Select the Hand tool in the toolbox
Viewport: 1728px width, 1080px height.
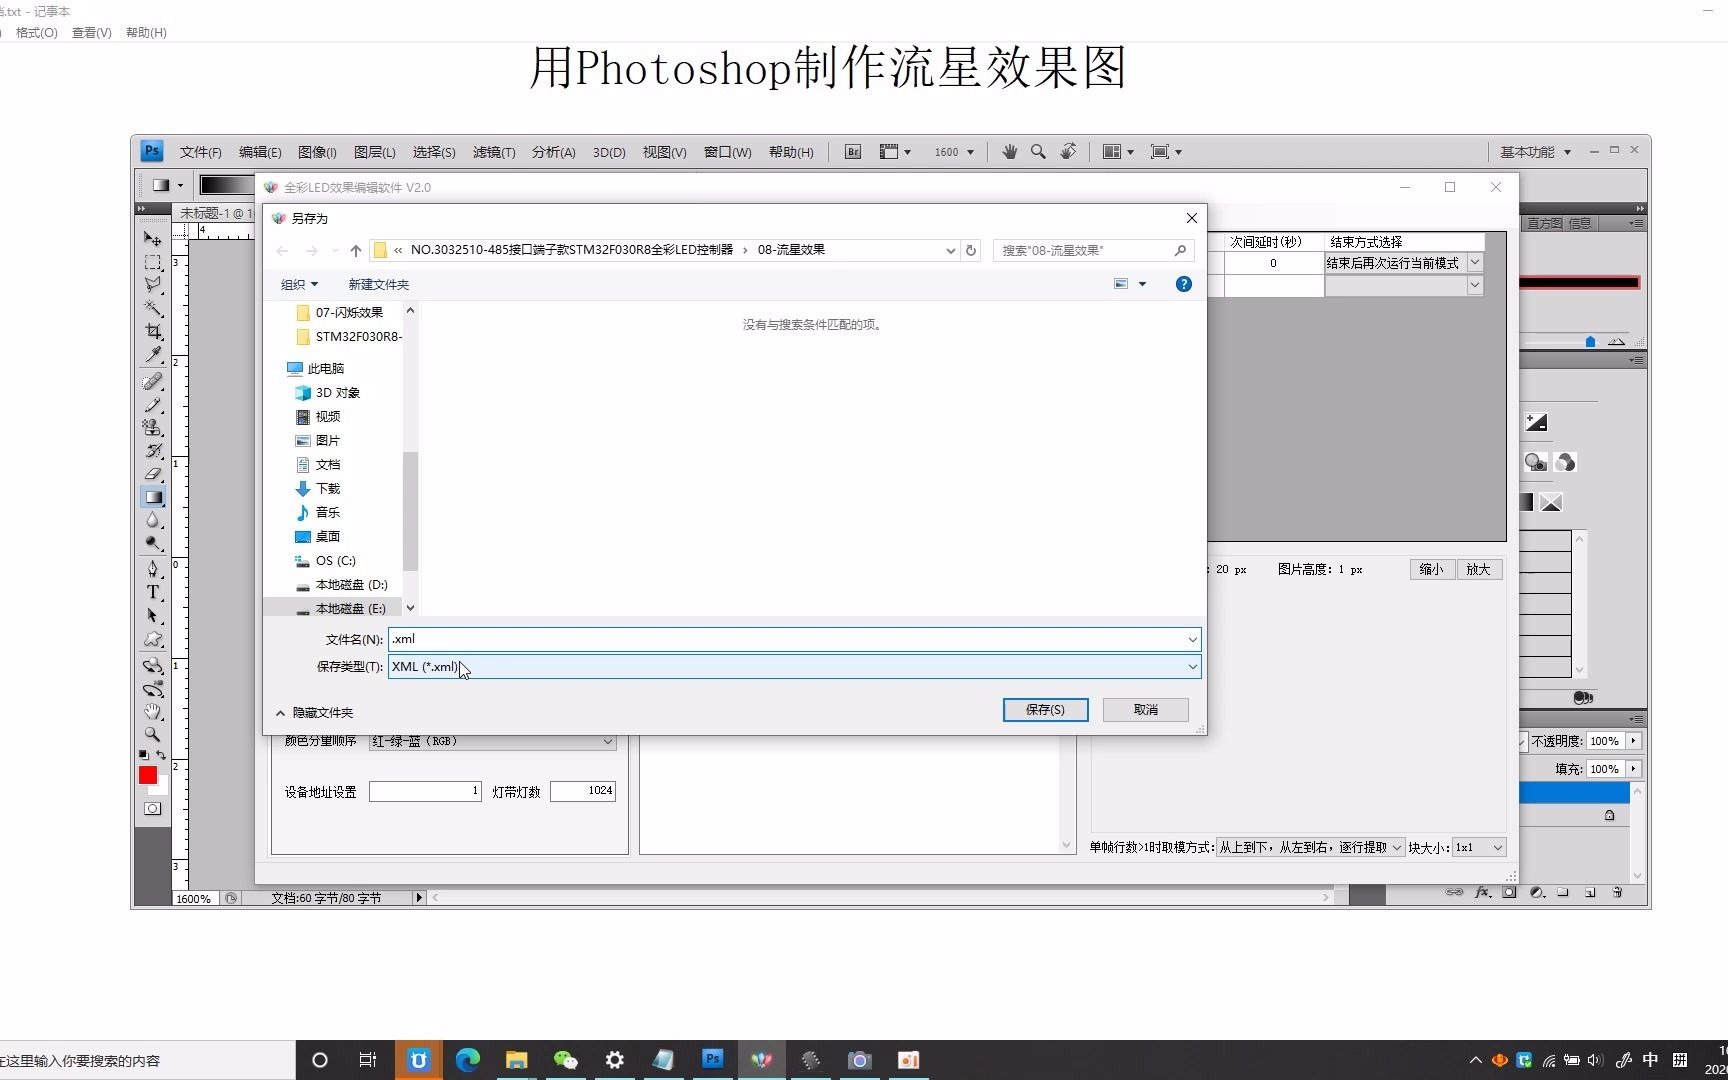pyautogui.click(x=152, y=712)
